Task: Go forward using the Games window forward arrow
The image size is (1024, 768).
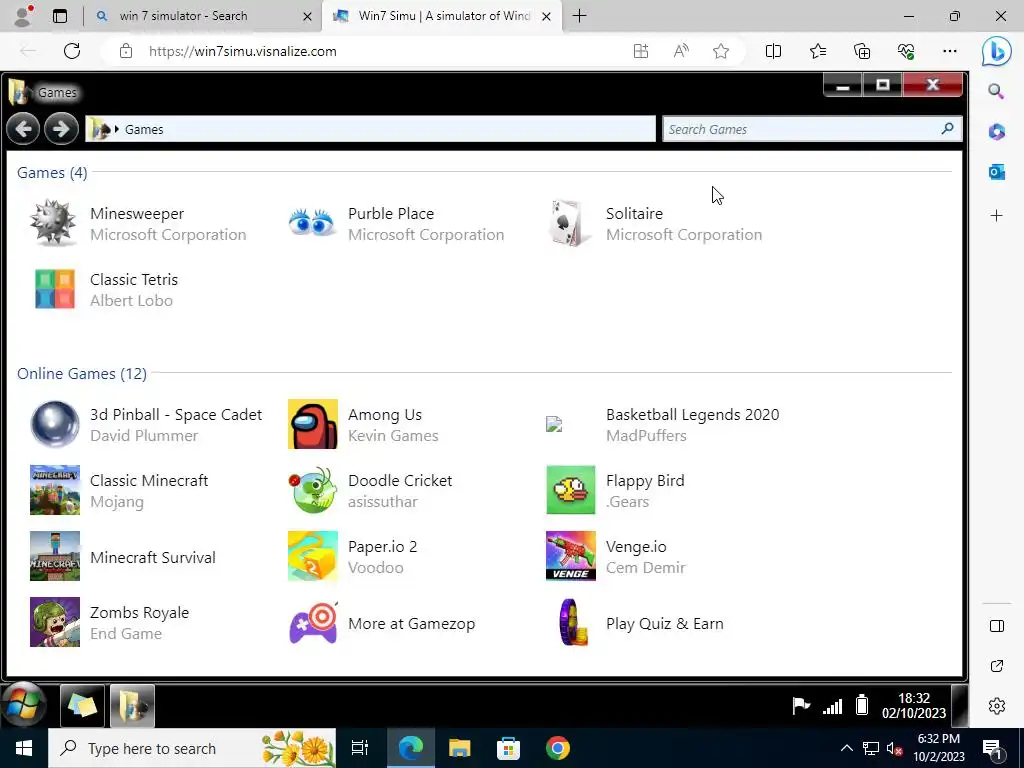Action: coord(61,129)
